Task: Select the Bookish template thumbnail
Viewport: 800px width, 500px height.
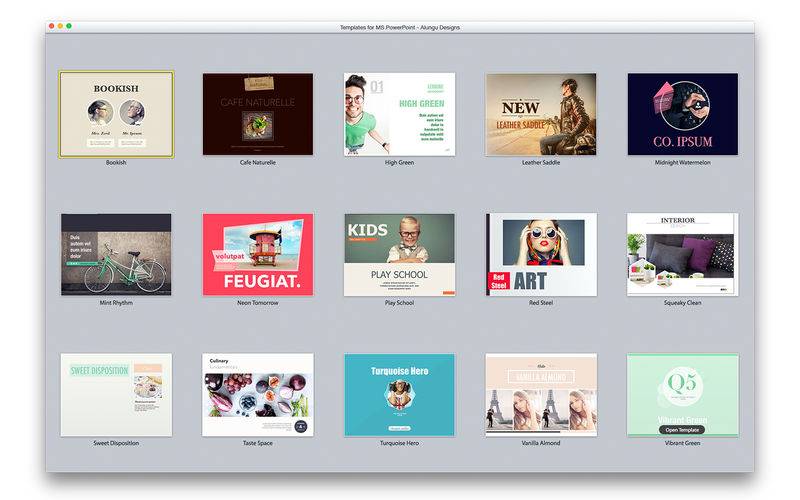Action: click(116, 114)
